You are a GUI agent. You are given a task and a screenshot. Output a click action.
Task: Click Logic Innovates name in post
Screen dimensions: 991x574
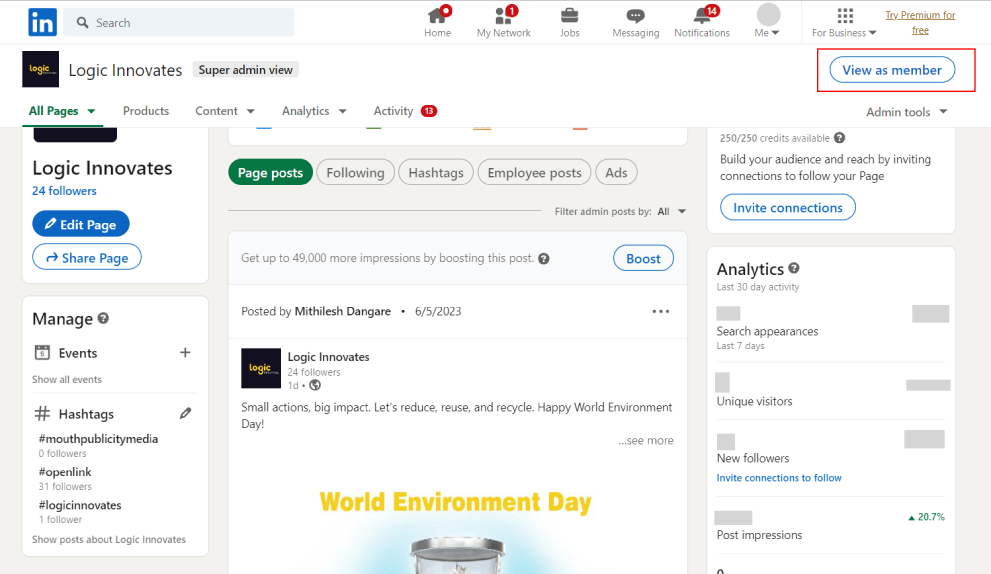(x=329, y=357)
